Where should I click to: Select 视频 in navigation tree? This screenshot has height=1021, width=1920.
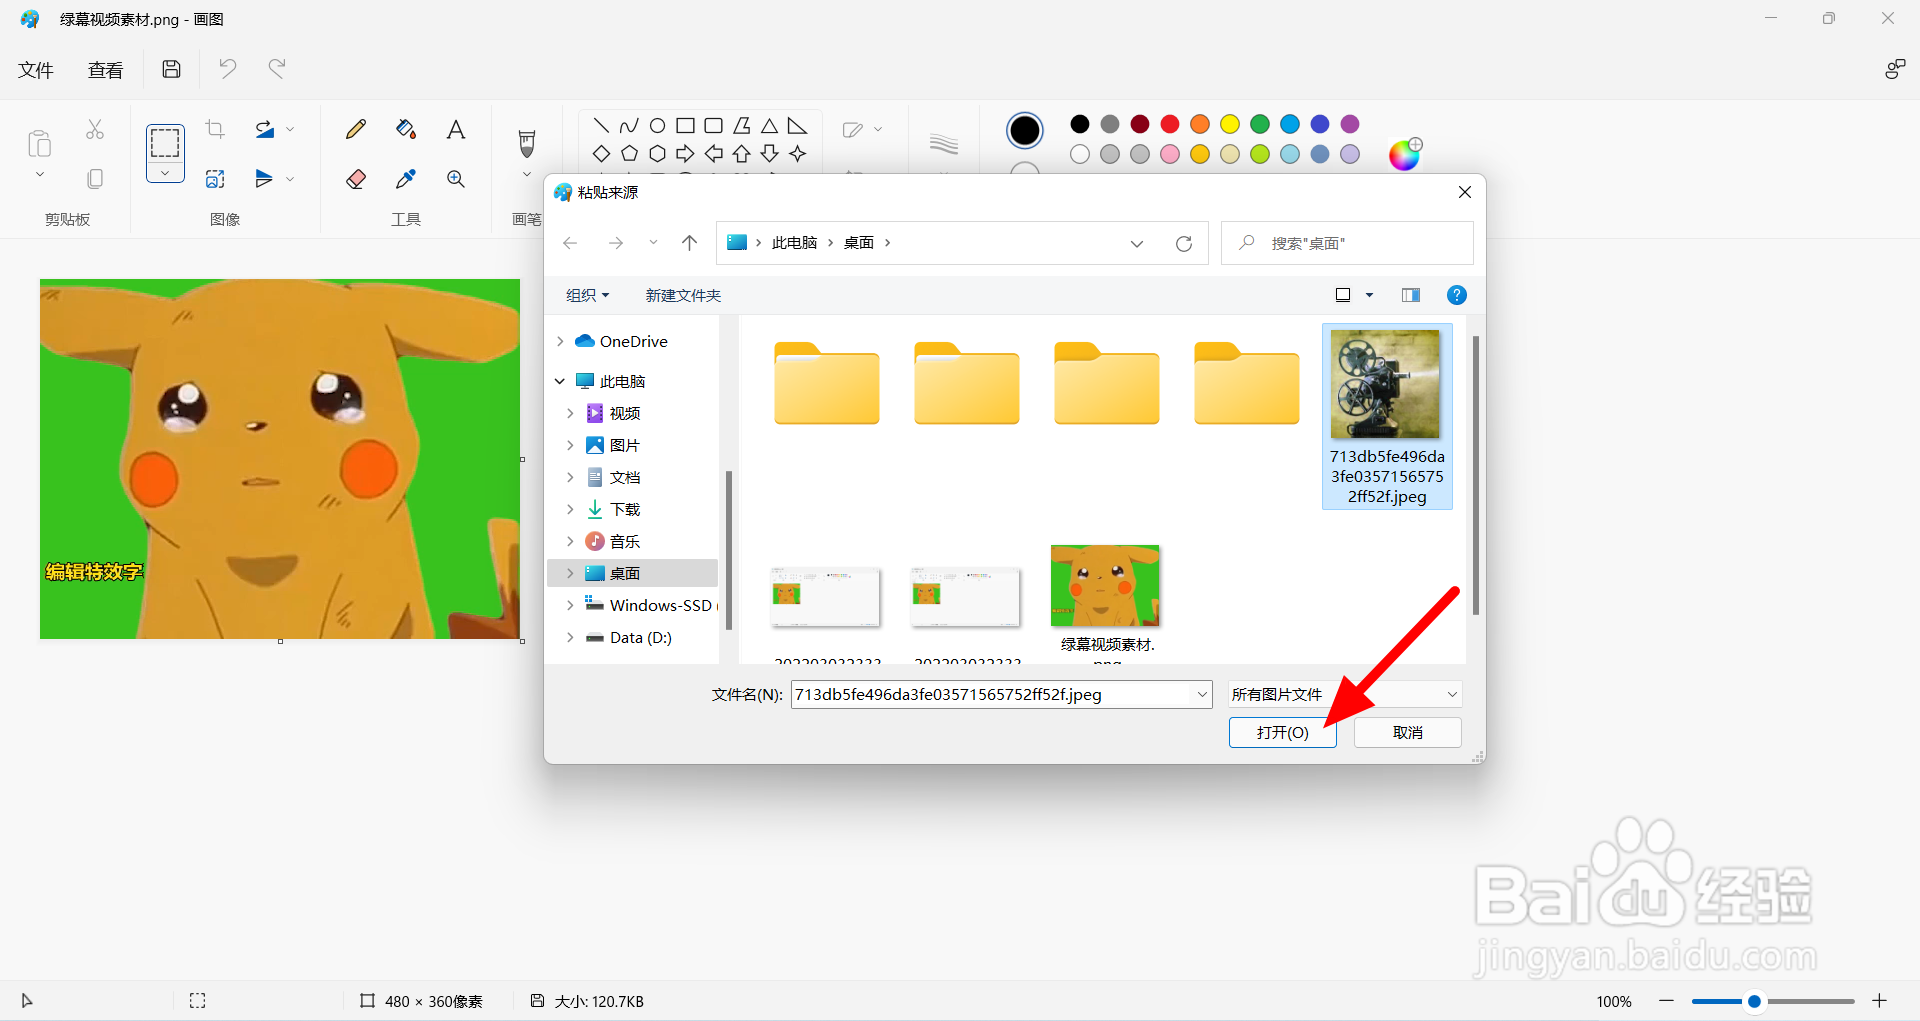pyautogui.click(x=625, y=413)
